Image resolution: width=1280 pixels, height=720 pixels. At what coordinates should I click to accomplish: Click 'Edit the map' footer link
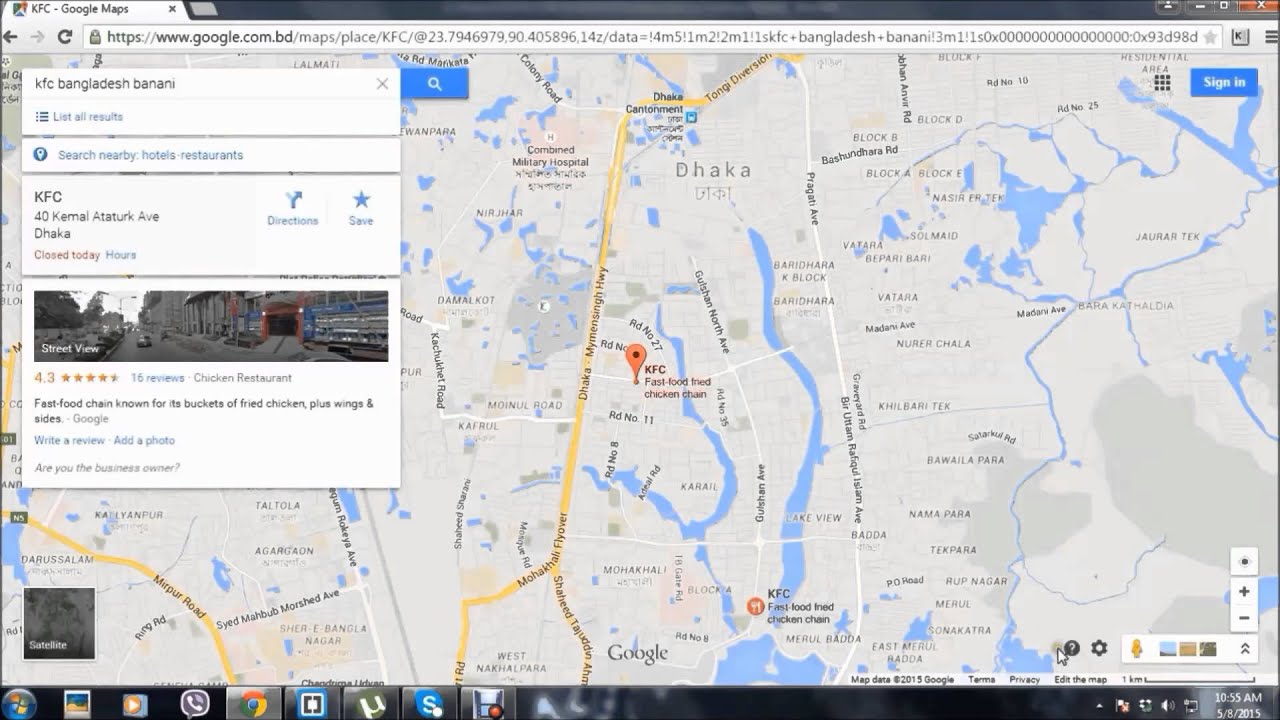pyautogui.click(x=1080, y=680)
